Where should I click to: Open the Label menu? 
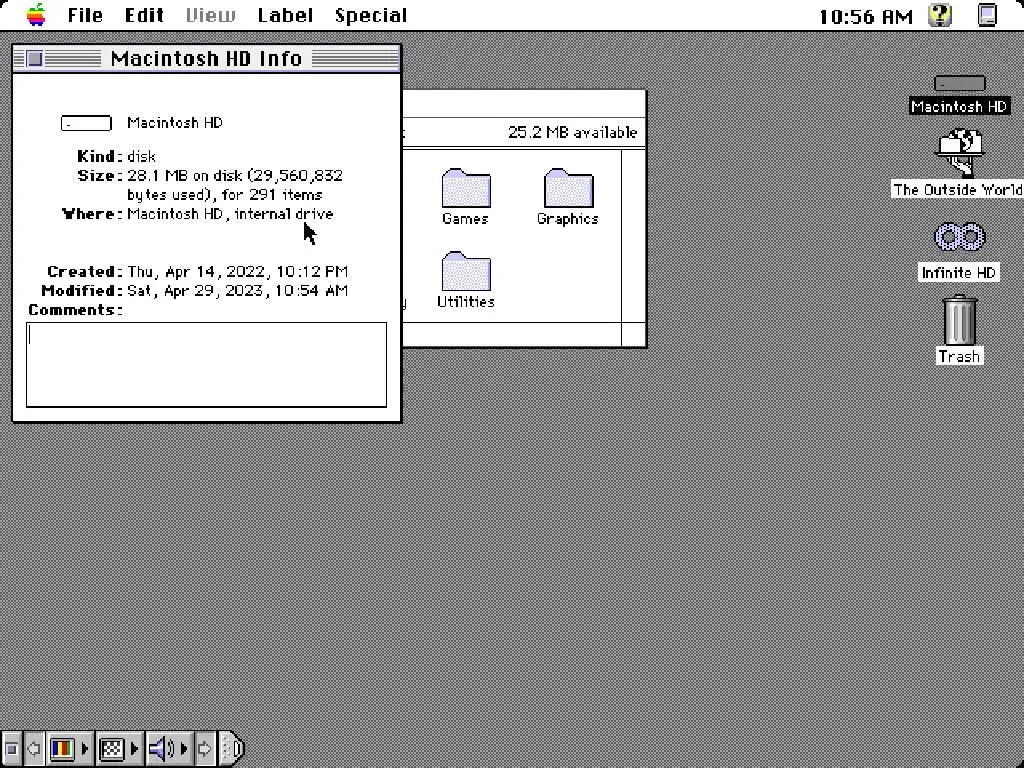(285, 15)
